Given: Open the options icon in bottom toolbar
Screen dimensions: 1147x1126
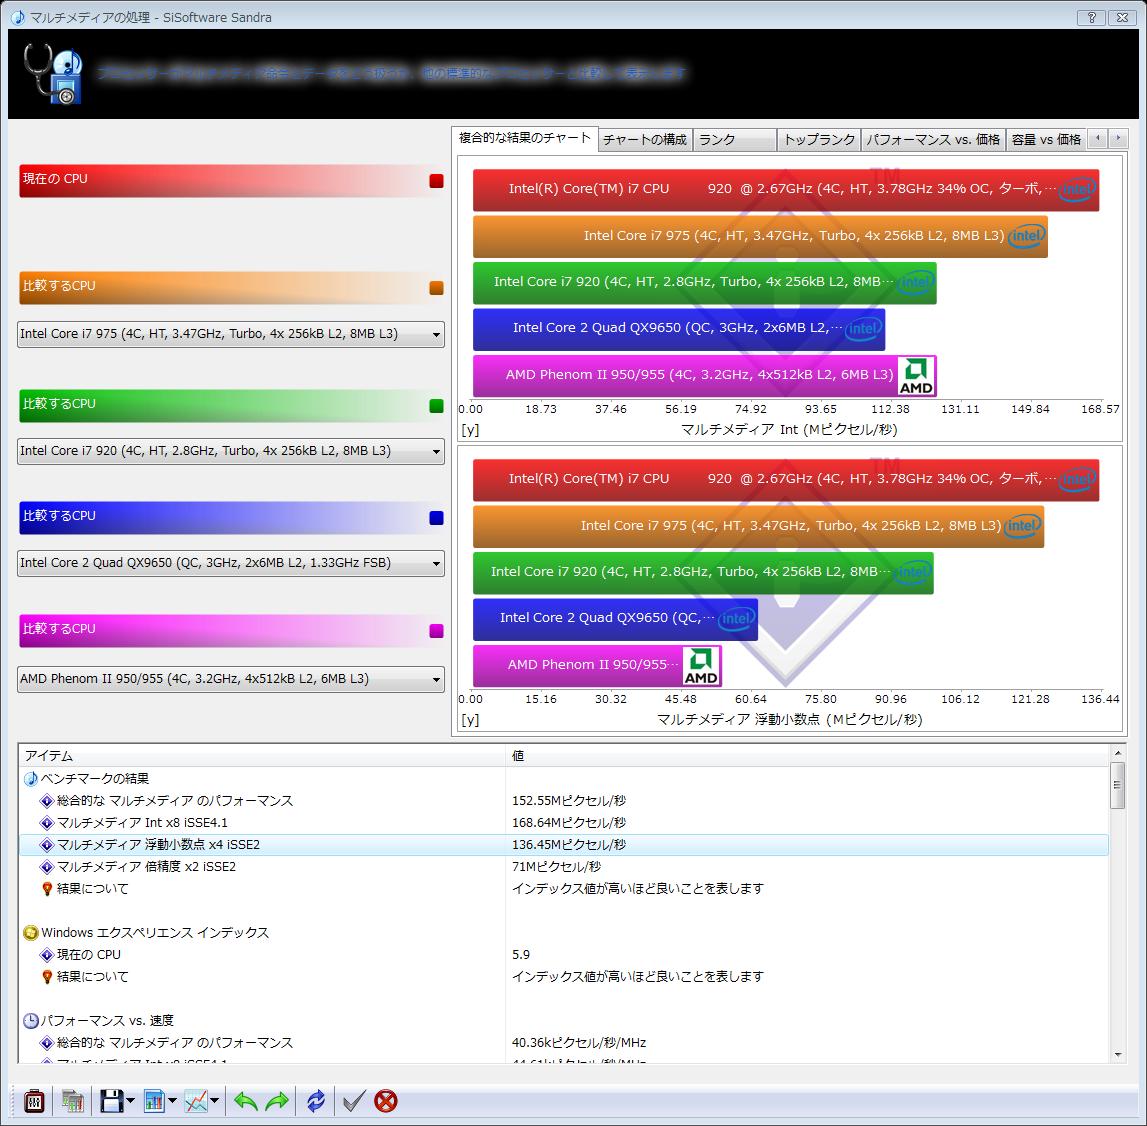Looking at the screenshot, I should [x=34, y=1100].
